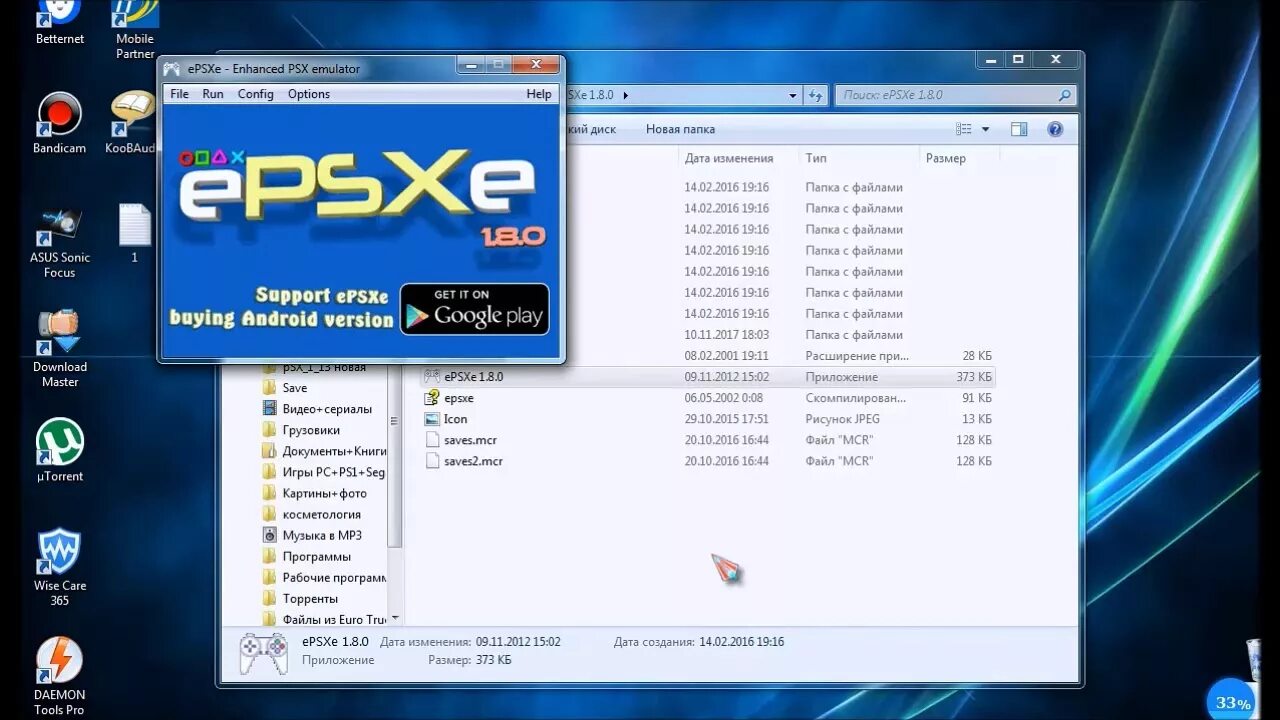
Task: Select the Icon JPEG file
Action: pos(432,419)
